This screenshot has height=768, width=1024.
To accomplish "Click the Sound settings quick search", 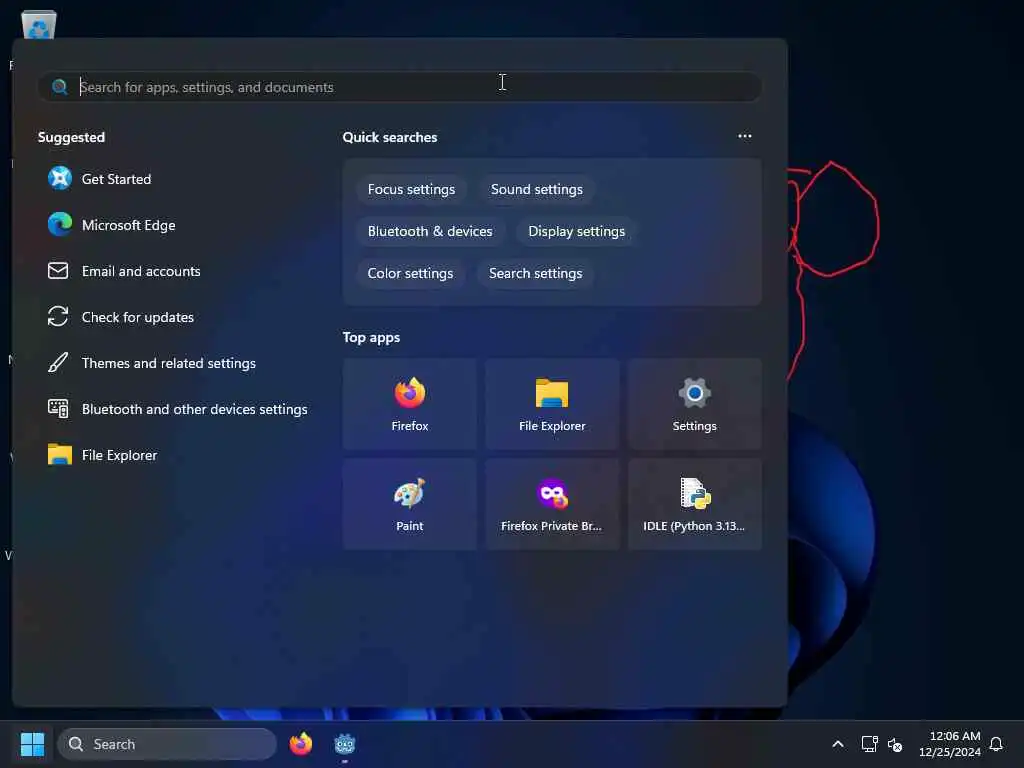I will (537, 189).
